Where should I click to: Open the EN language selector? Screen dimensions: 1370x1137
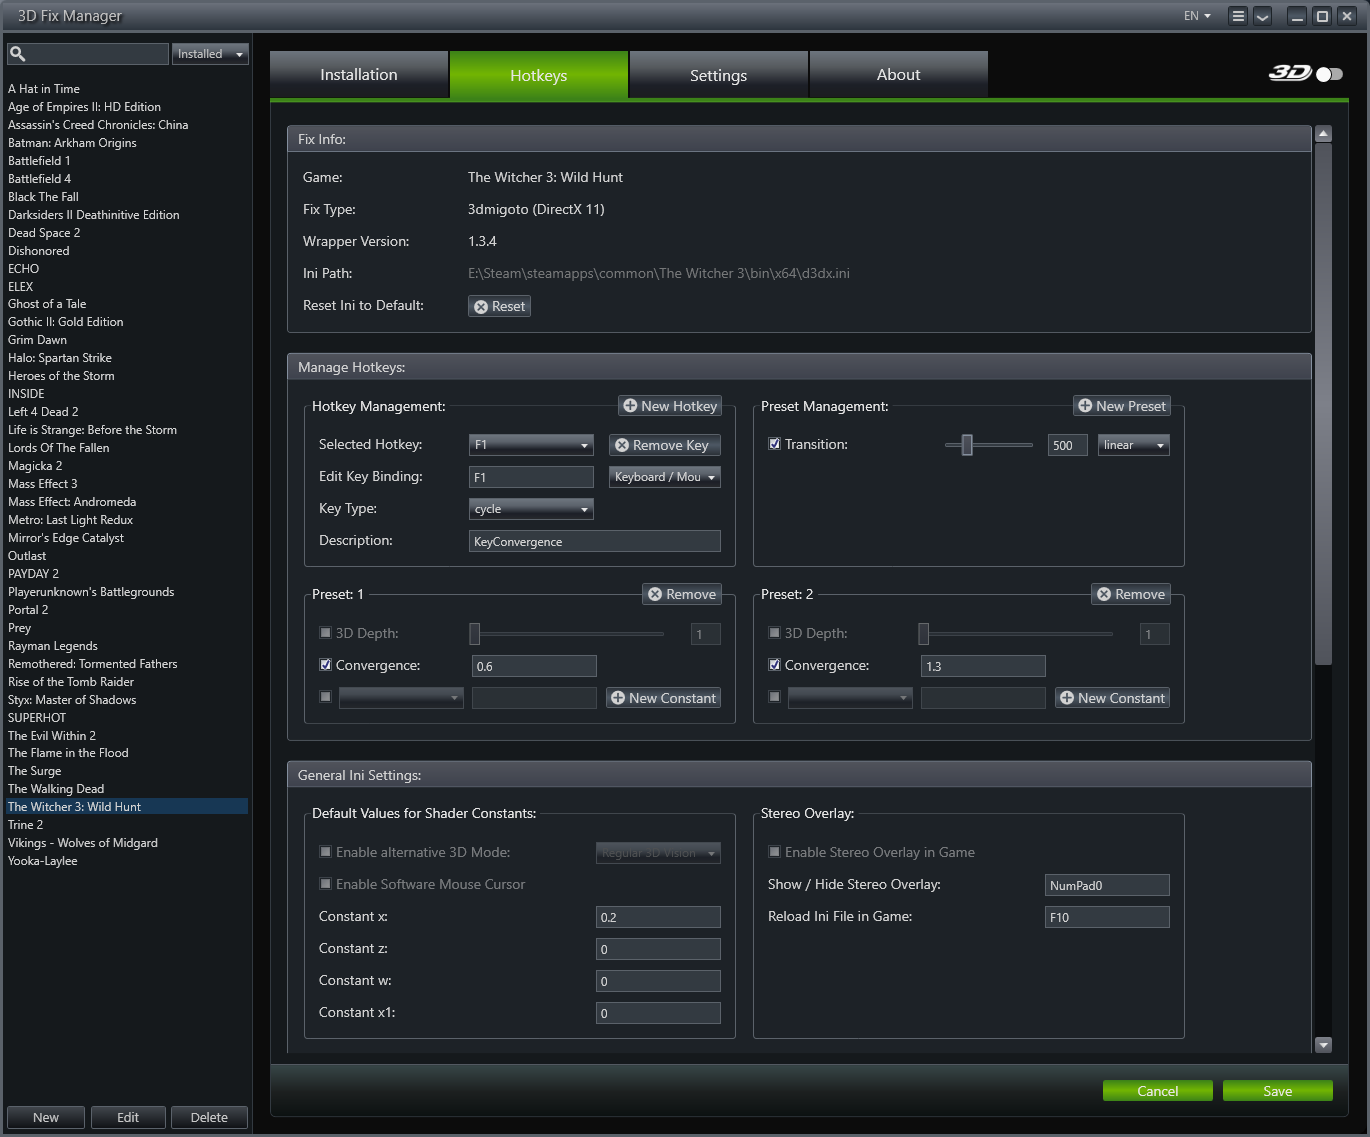[x=1197, y=16]
